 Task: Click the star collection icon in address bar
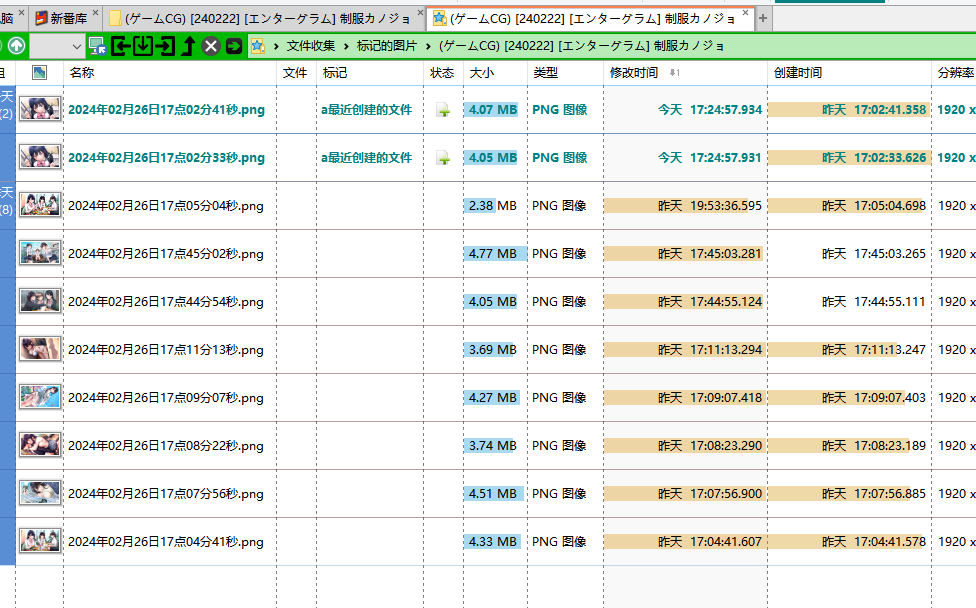tap(258, 46)
